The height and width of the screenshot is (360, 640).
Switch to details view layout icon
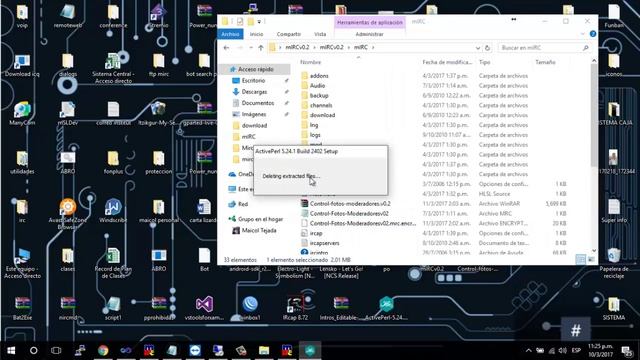click(580, 260)
